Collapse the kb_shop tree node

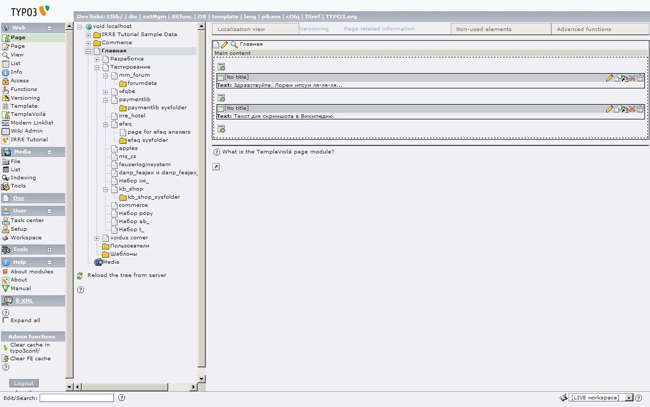105,189
